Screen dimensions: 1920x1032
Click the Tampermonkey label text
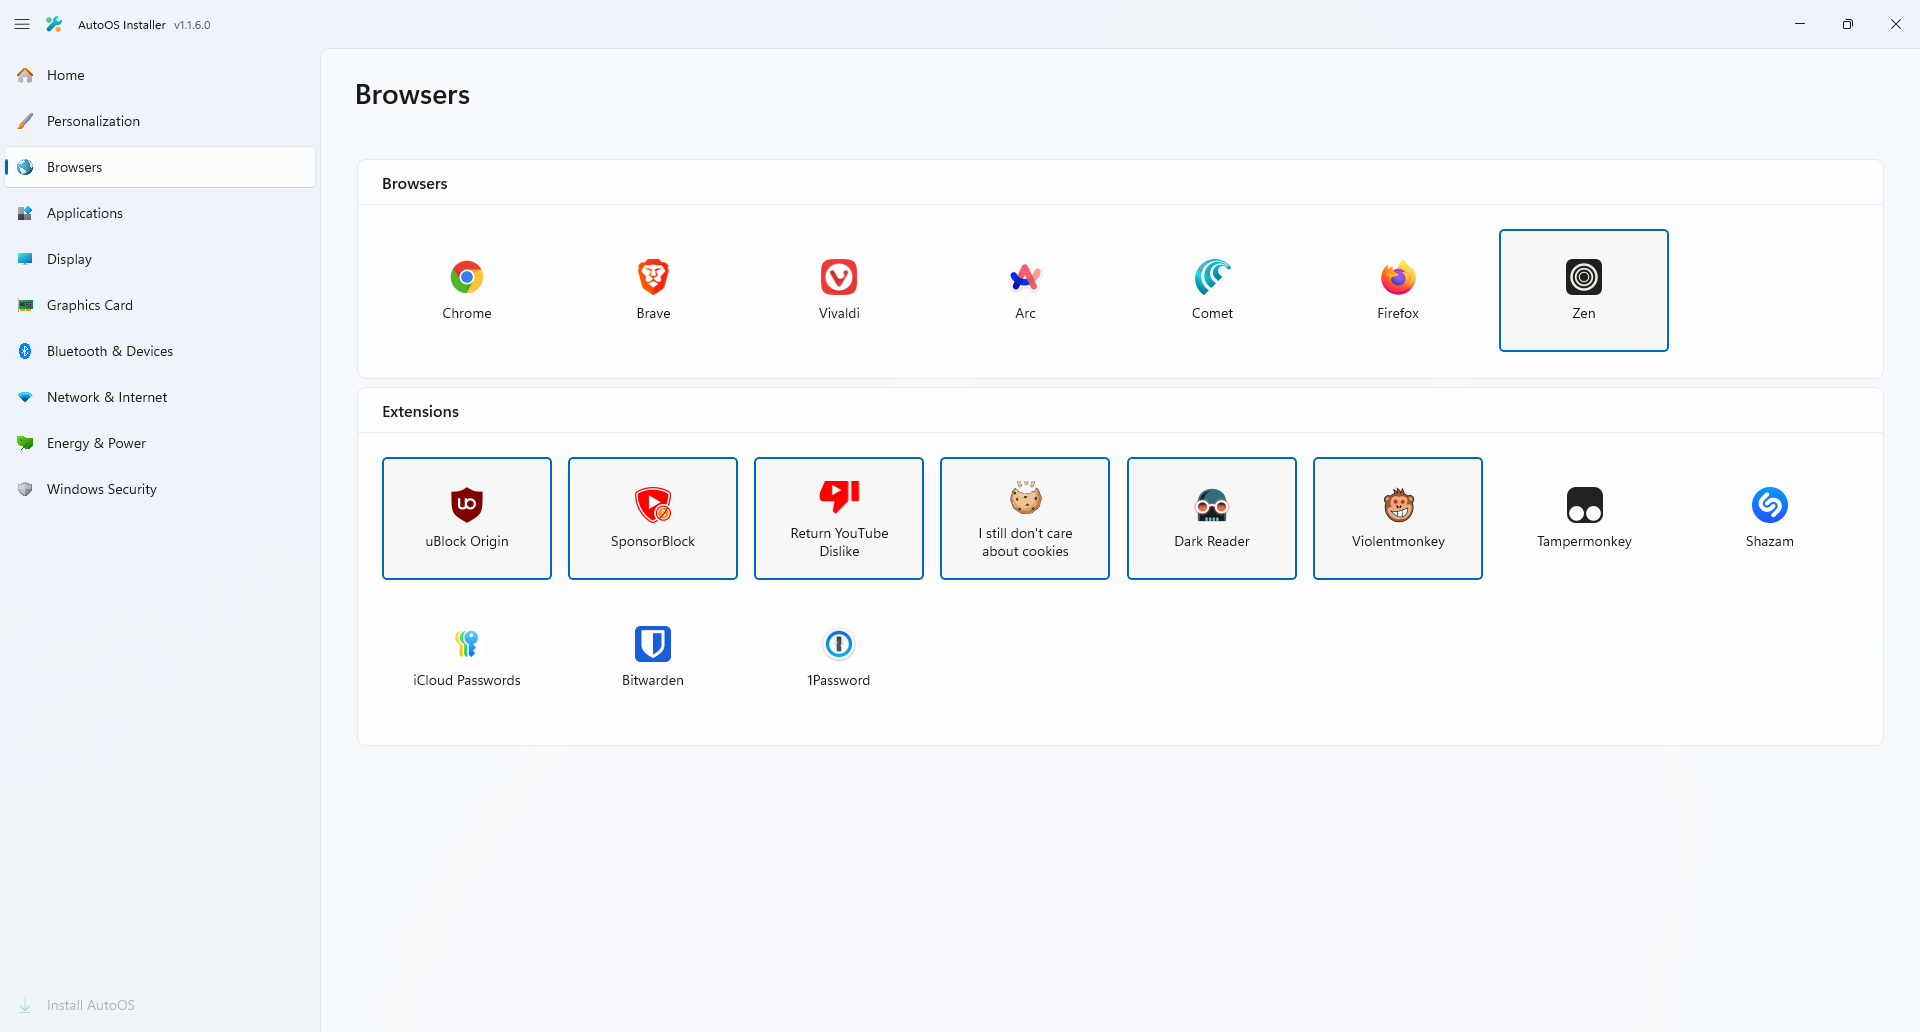[1584, 541]
